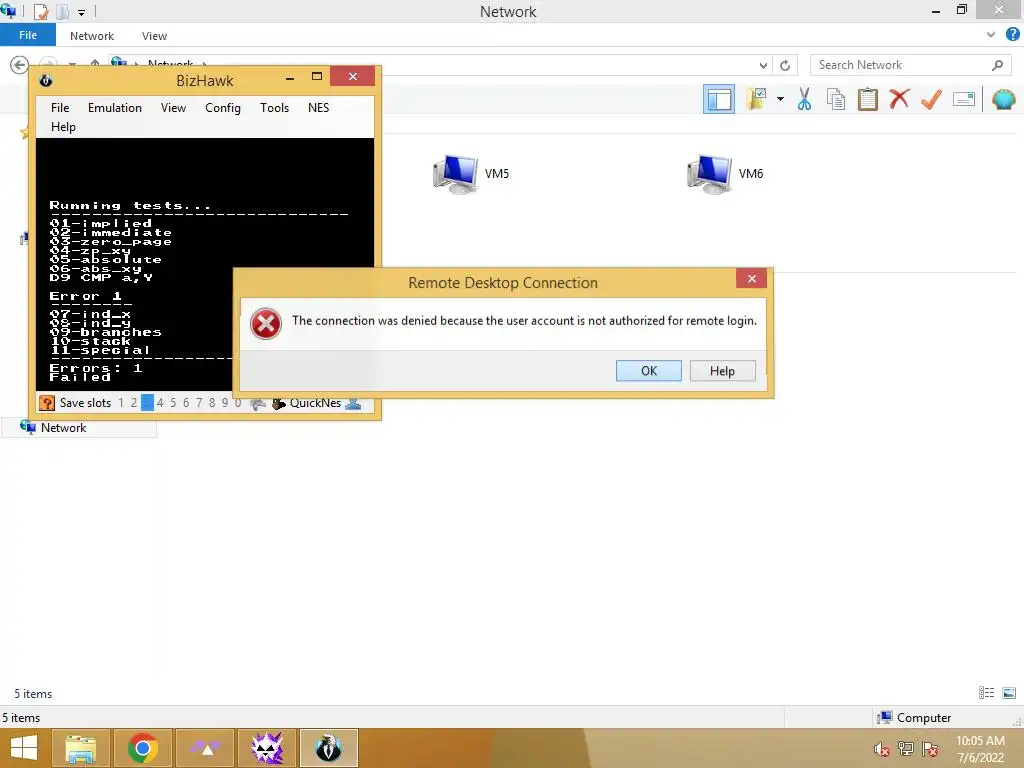The width and height of the screenshot is (1024, 768).
Task: Click the magnifier search icon
Action: coord(997,65)
